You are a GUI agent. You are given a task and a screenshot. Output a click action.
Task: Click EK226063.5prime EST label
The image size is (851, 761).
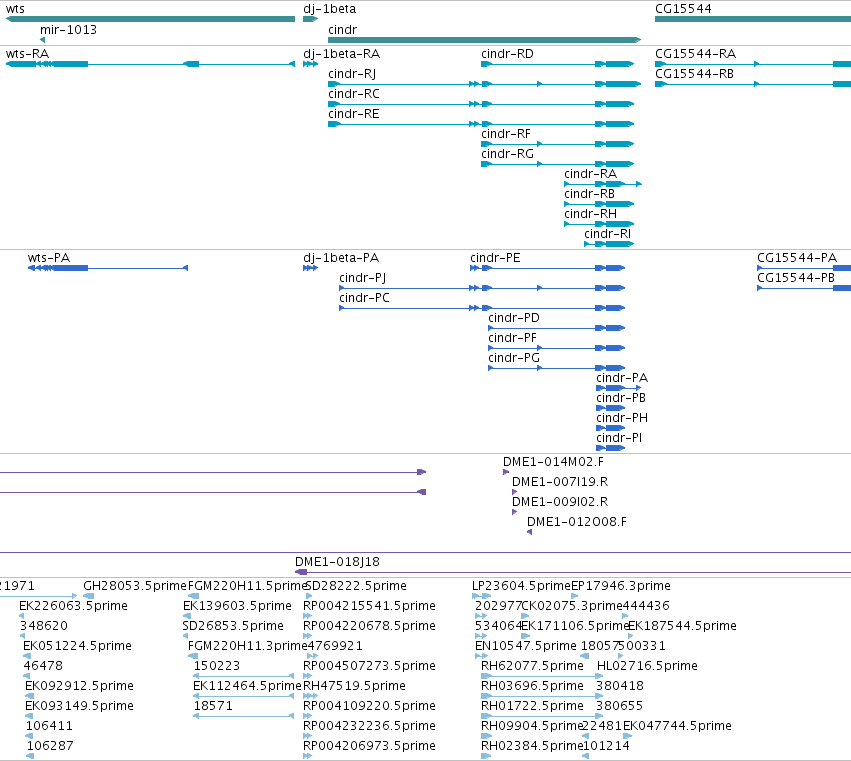click(x=73, y=606)
